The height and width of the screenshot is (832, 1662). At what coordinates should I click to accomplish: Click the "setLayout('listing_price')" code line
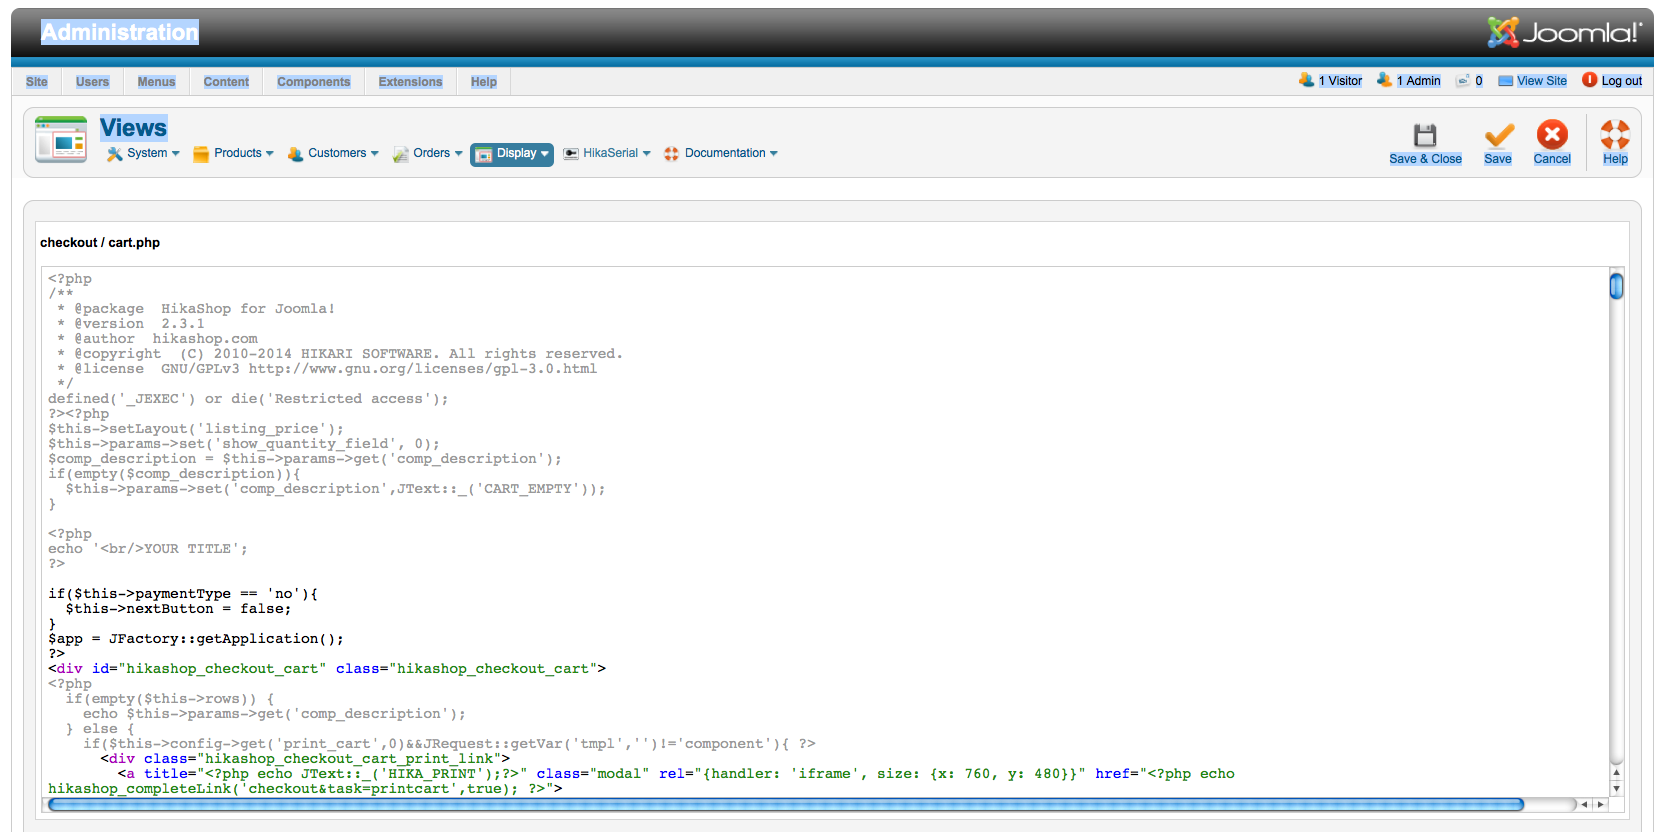click(196, 429)
